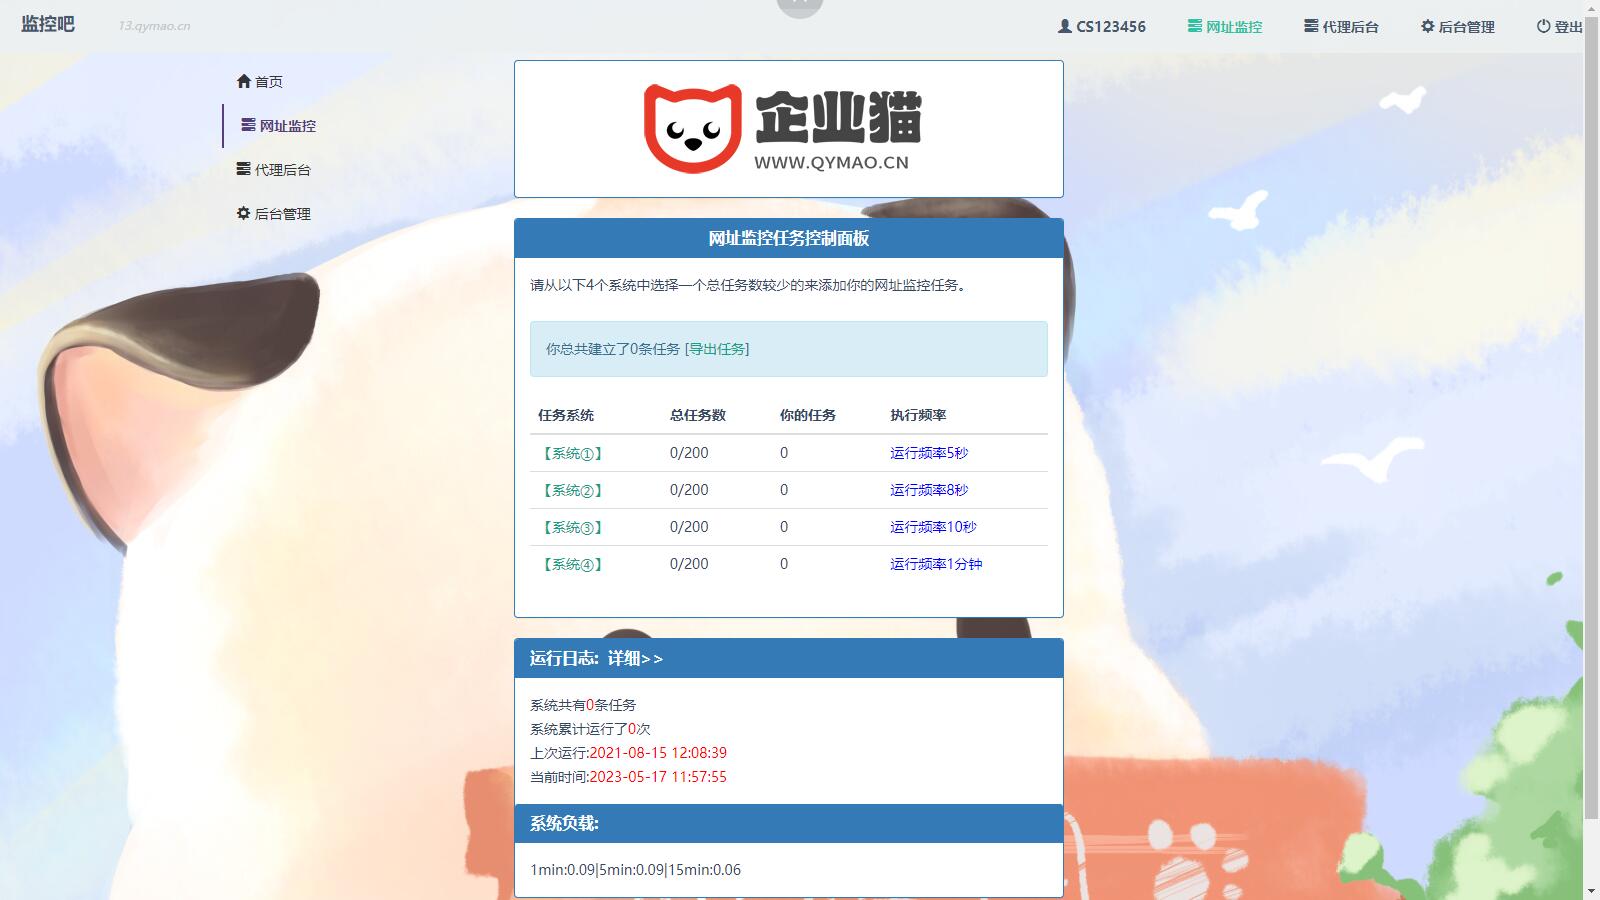Click the load average values line

click(636, 870)
